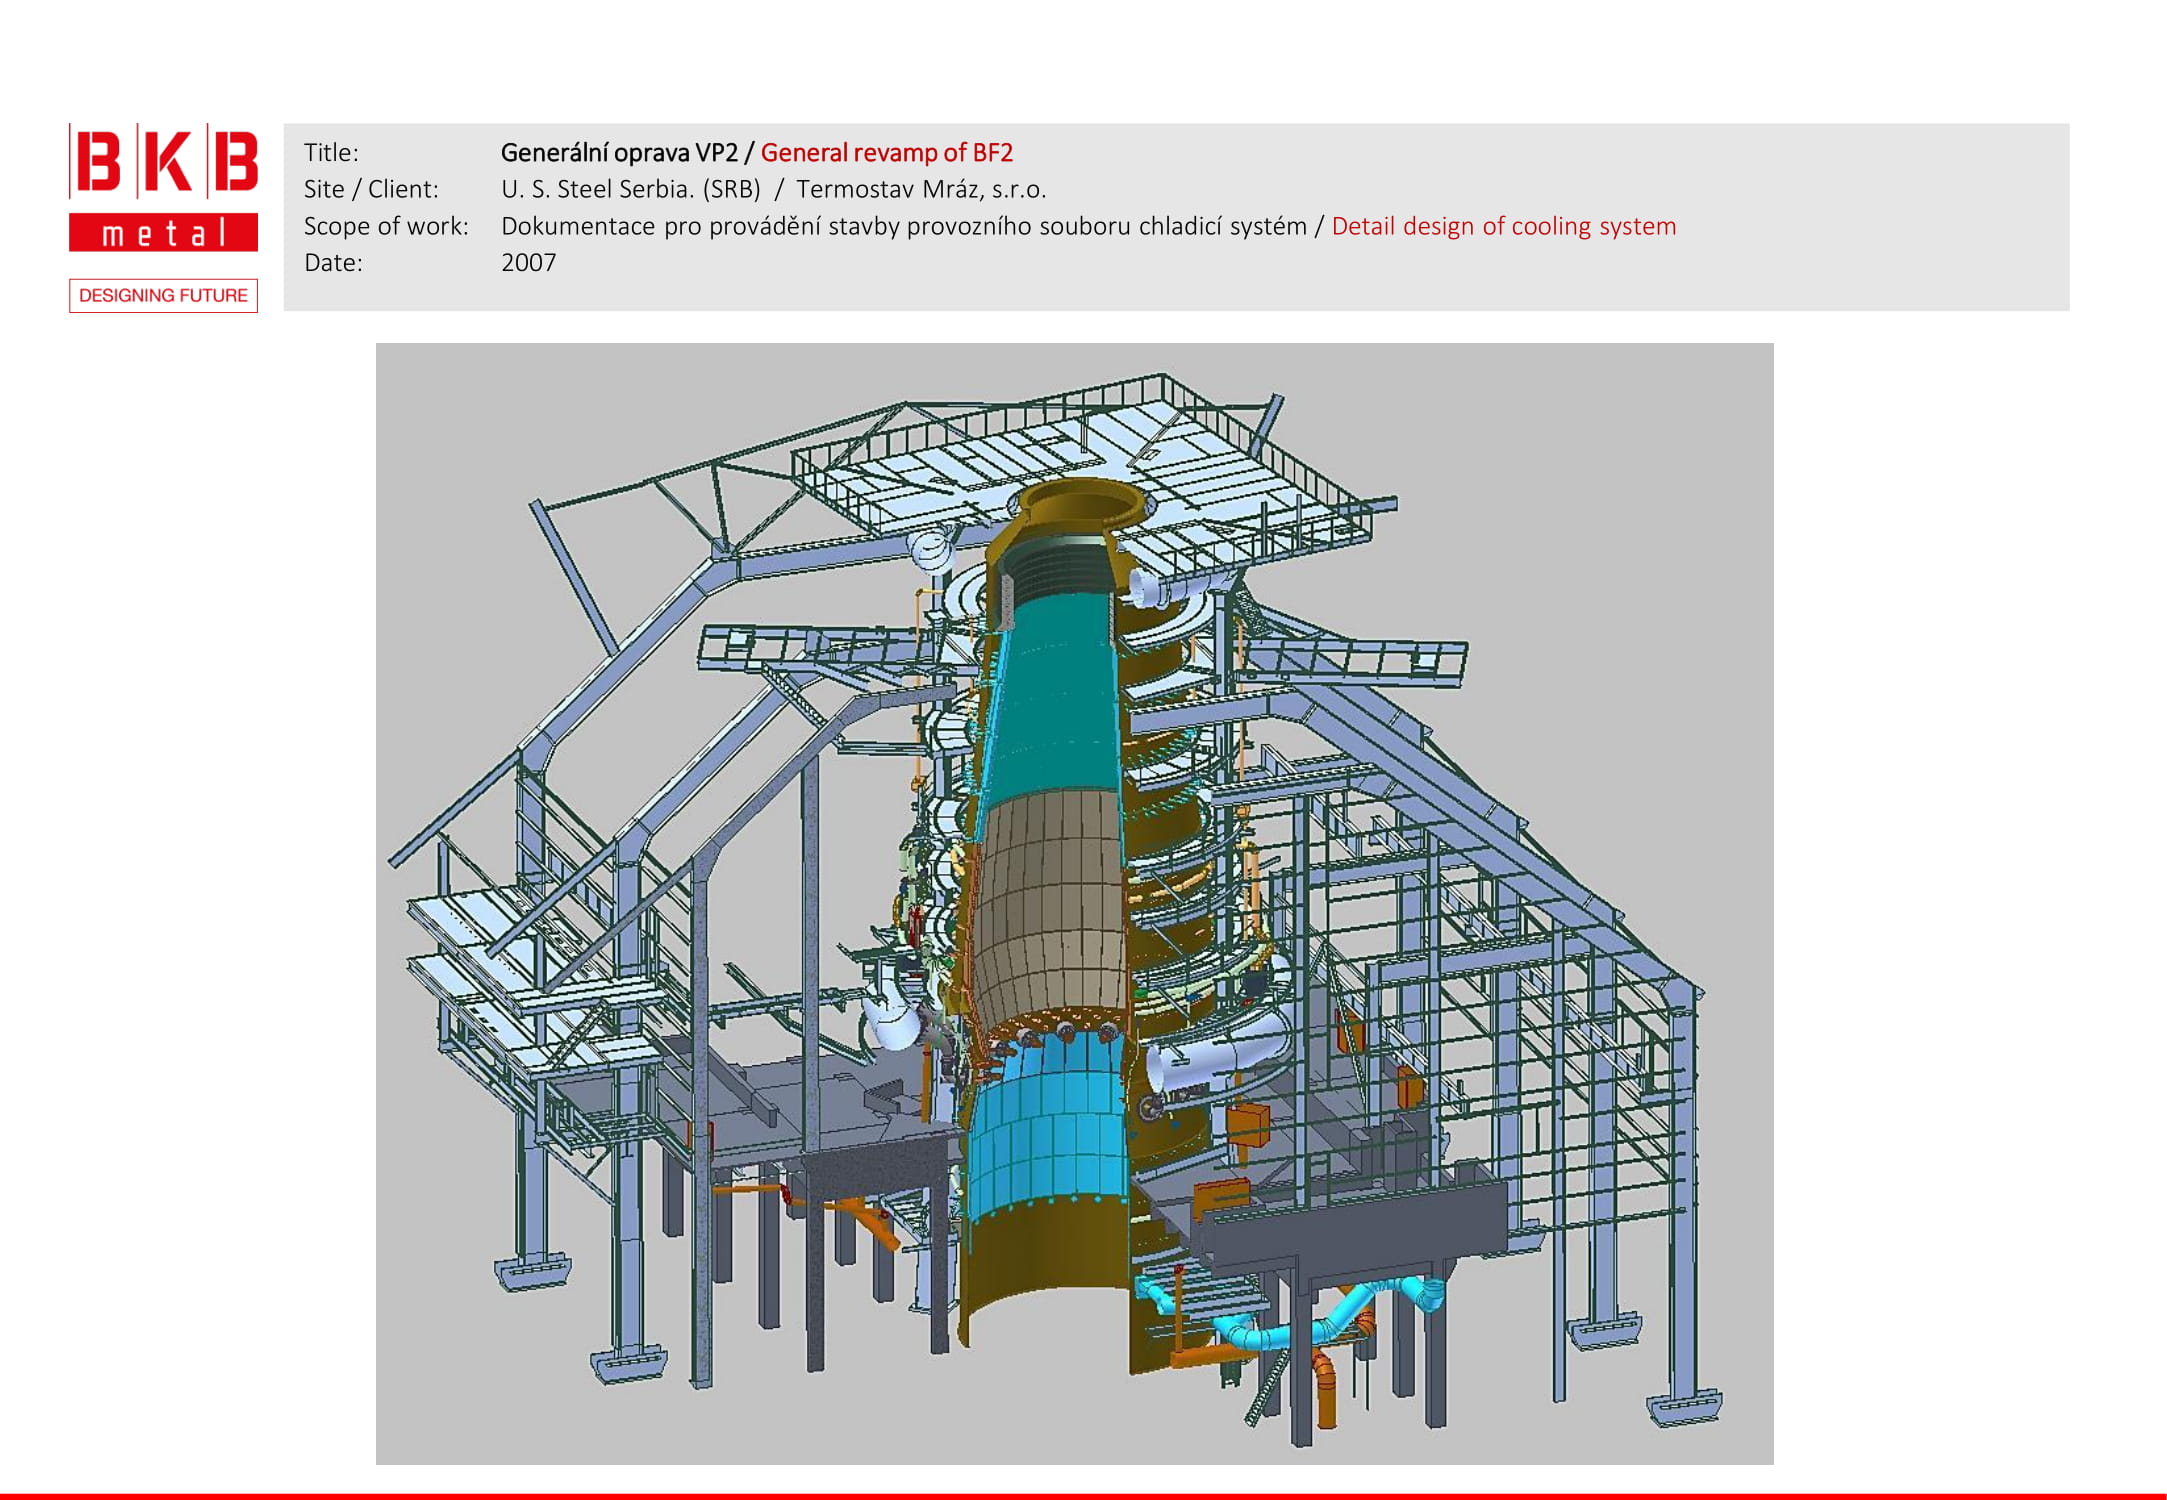The image size is (2167, 1500).
Task: Click the BKB metal logo
Action: point(163,162)
